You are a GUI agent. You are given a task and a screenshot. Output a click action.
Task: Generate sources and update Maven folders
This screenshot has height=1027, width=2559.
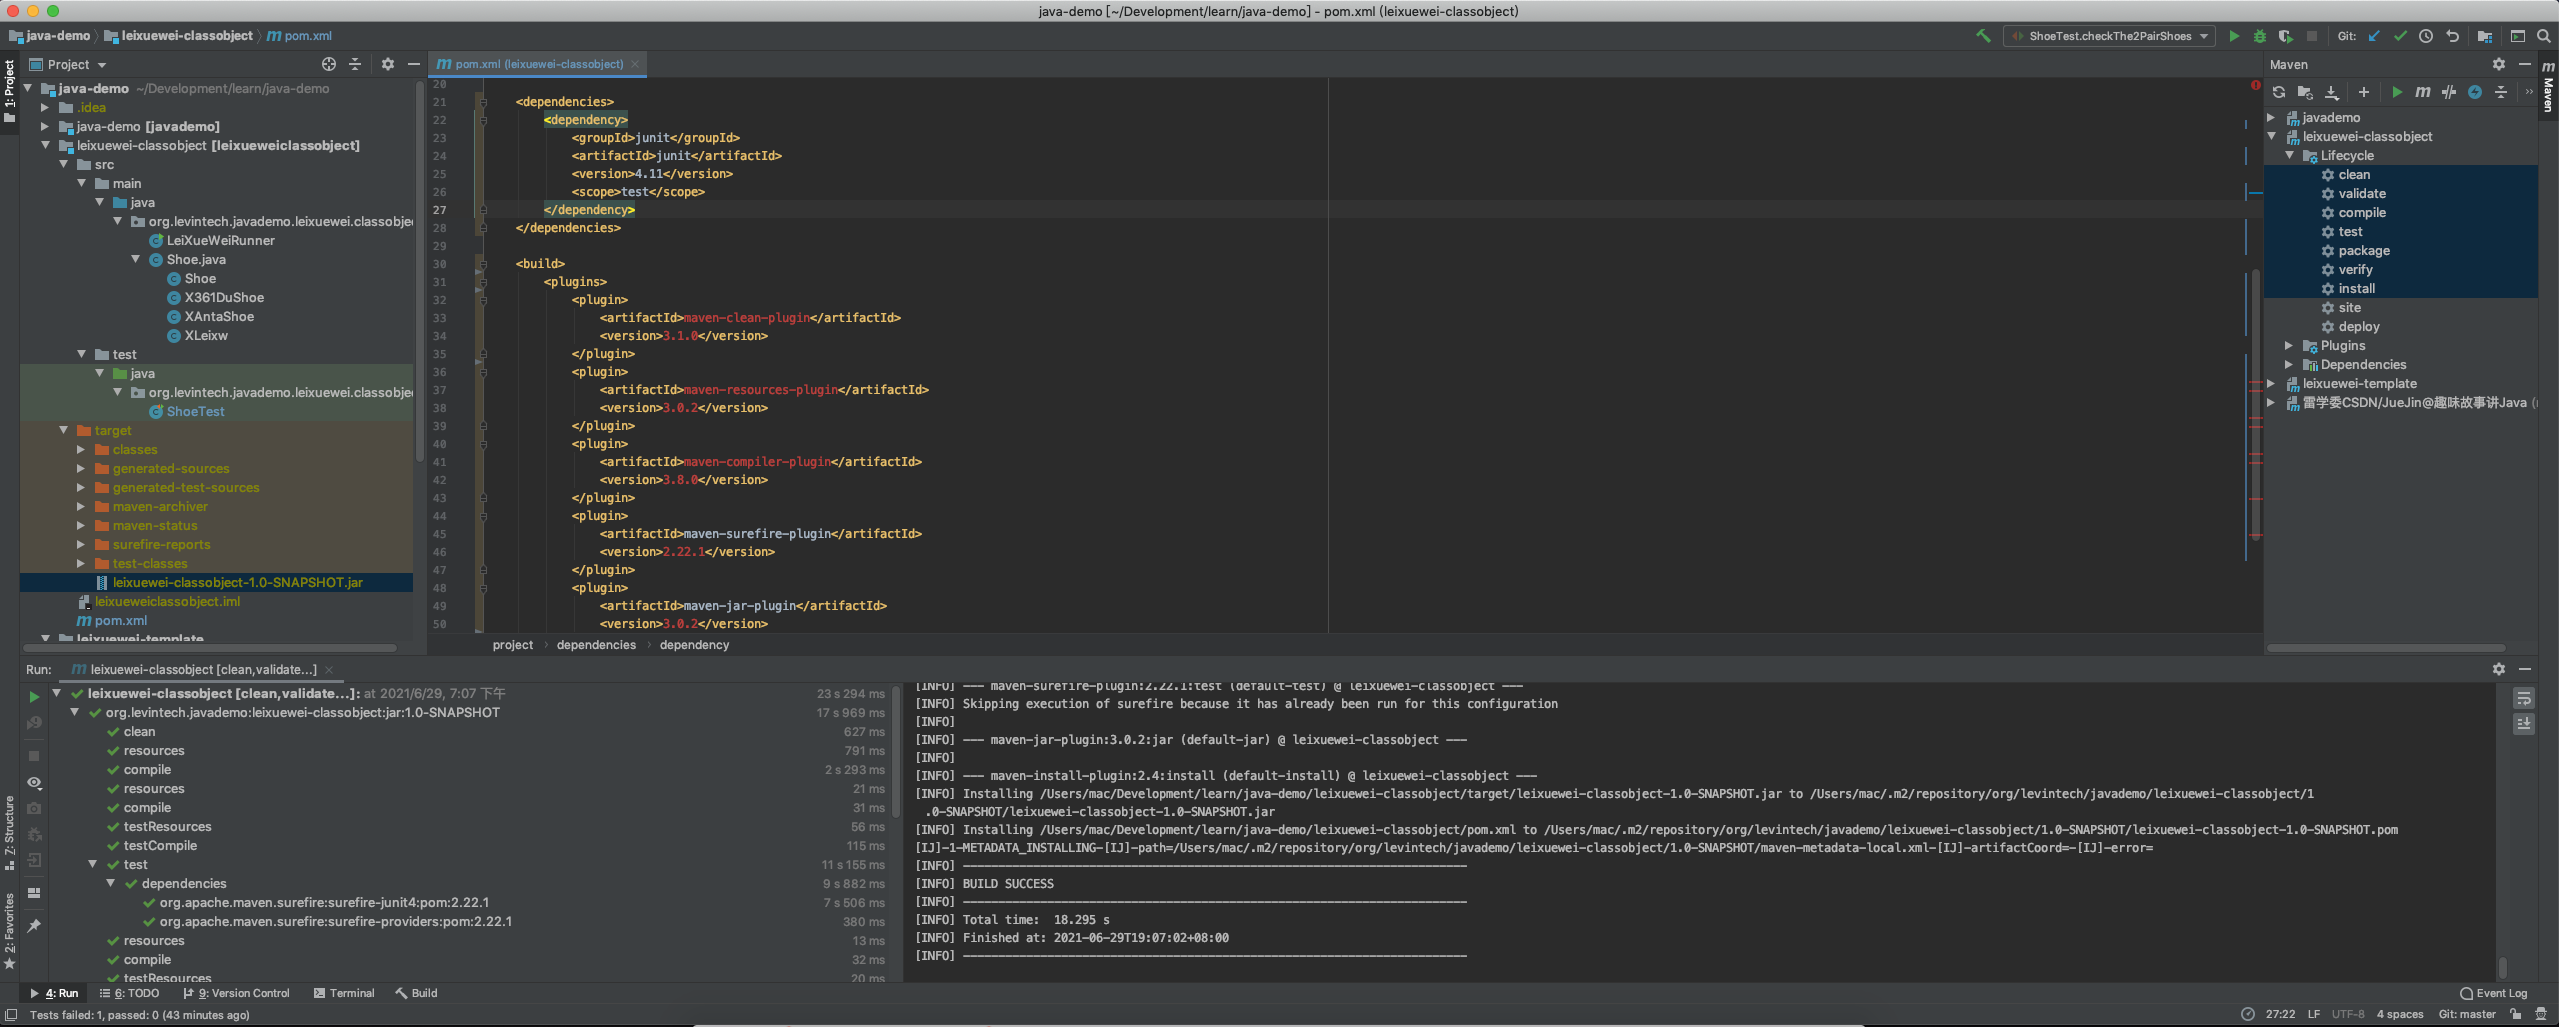click(x=2305, y=92)
